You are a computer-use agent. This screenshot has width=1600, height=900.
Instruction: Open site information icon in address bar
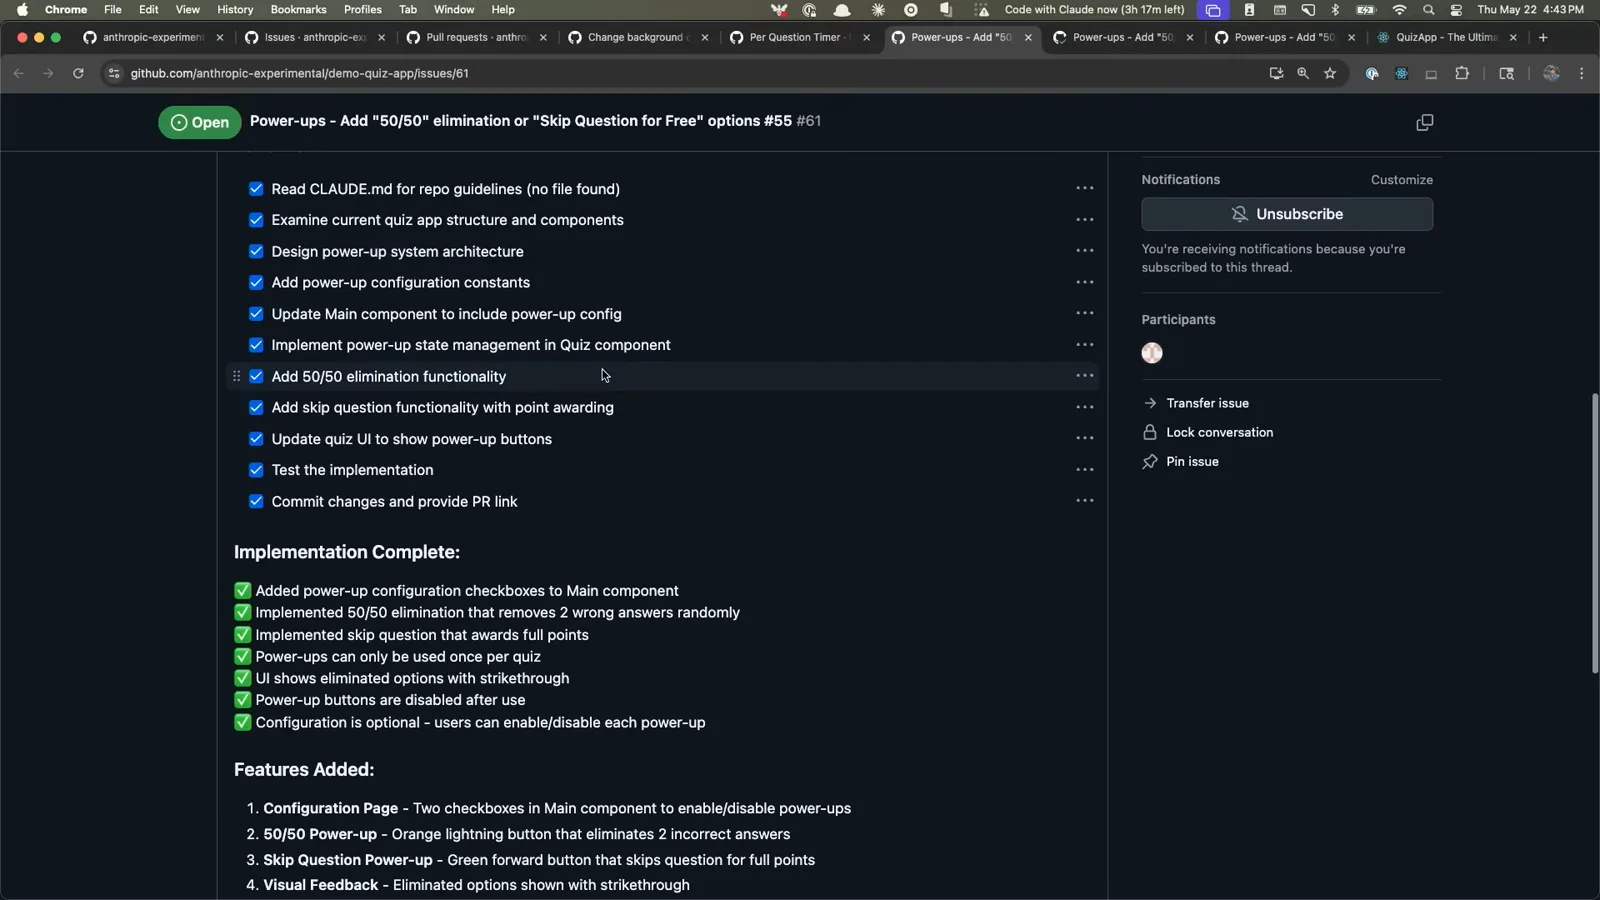(114, 73)
